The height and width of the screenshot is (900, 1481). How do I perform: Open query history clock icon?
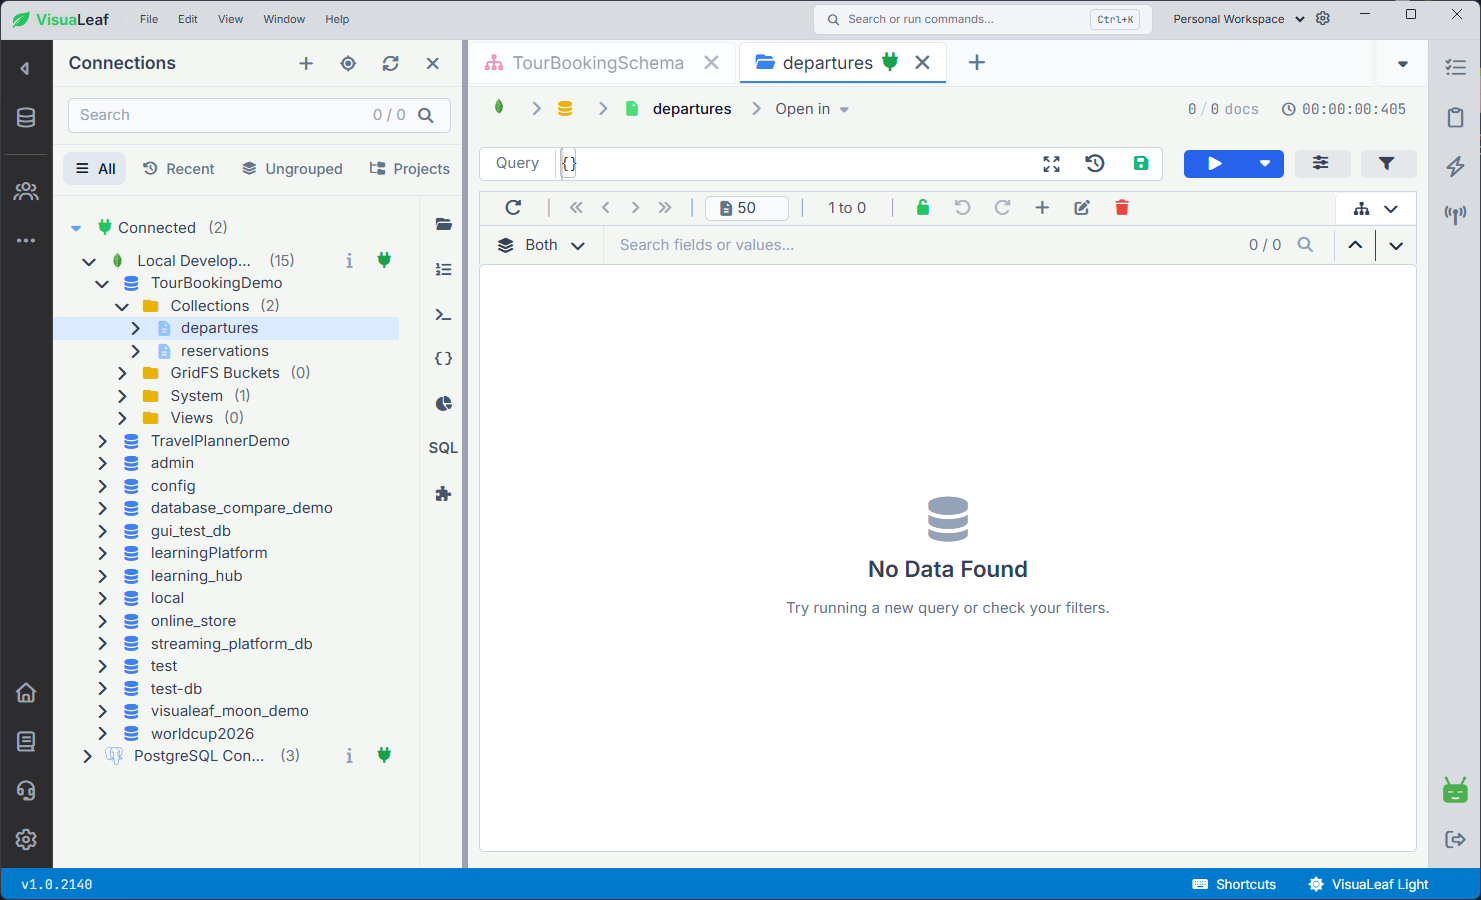tap(1095, 163)
